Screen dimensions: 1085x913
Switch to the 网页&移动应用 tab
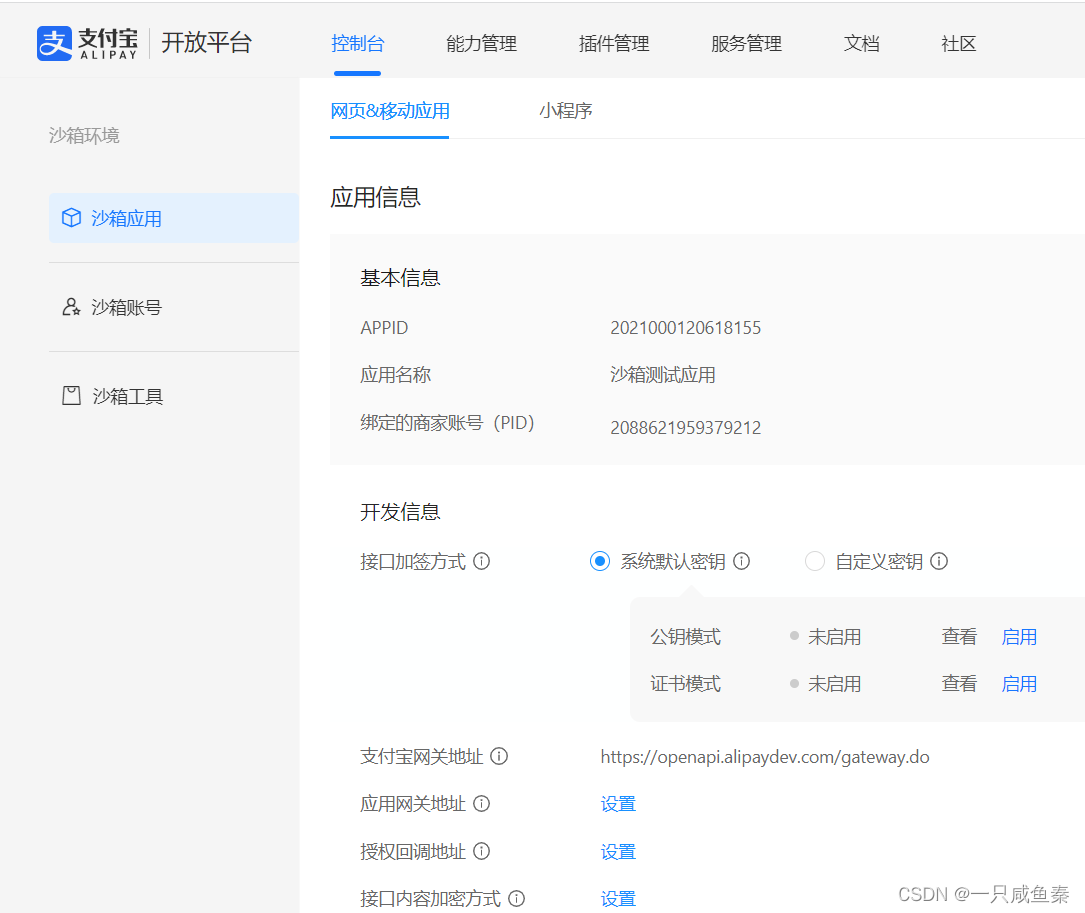[390, 111]
